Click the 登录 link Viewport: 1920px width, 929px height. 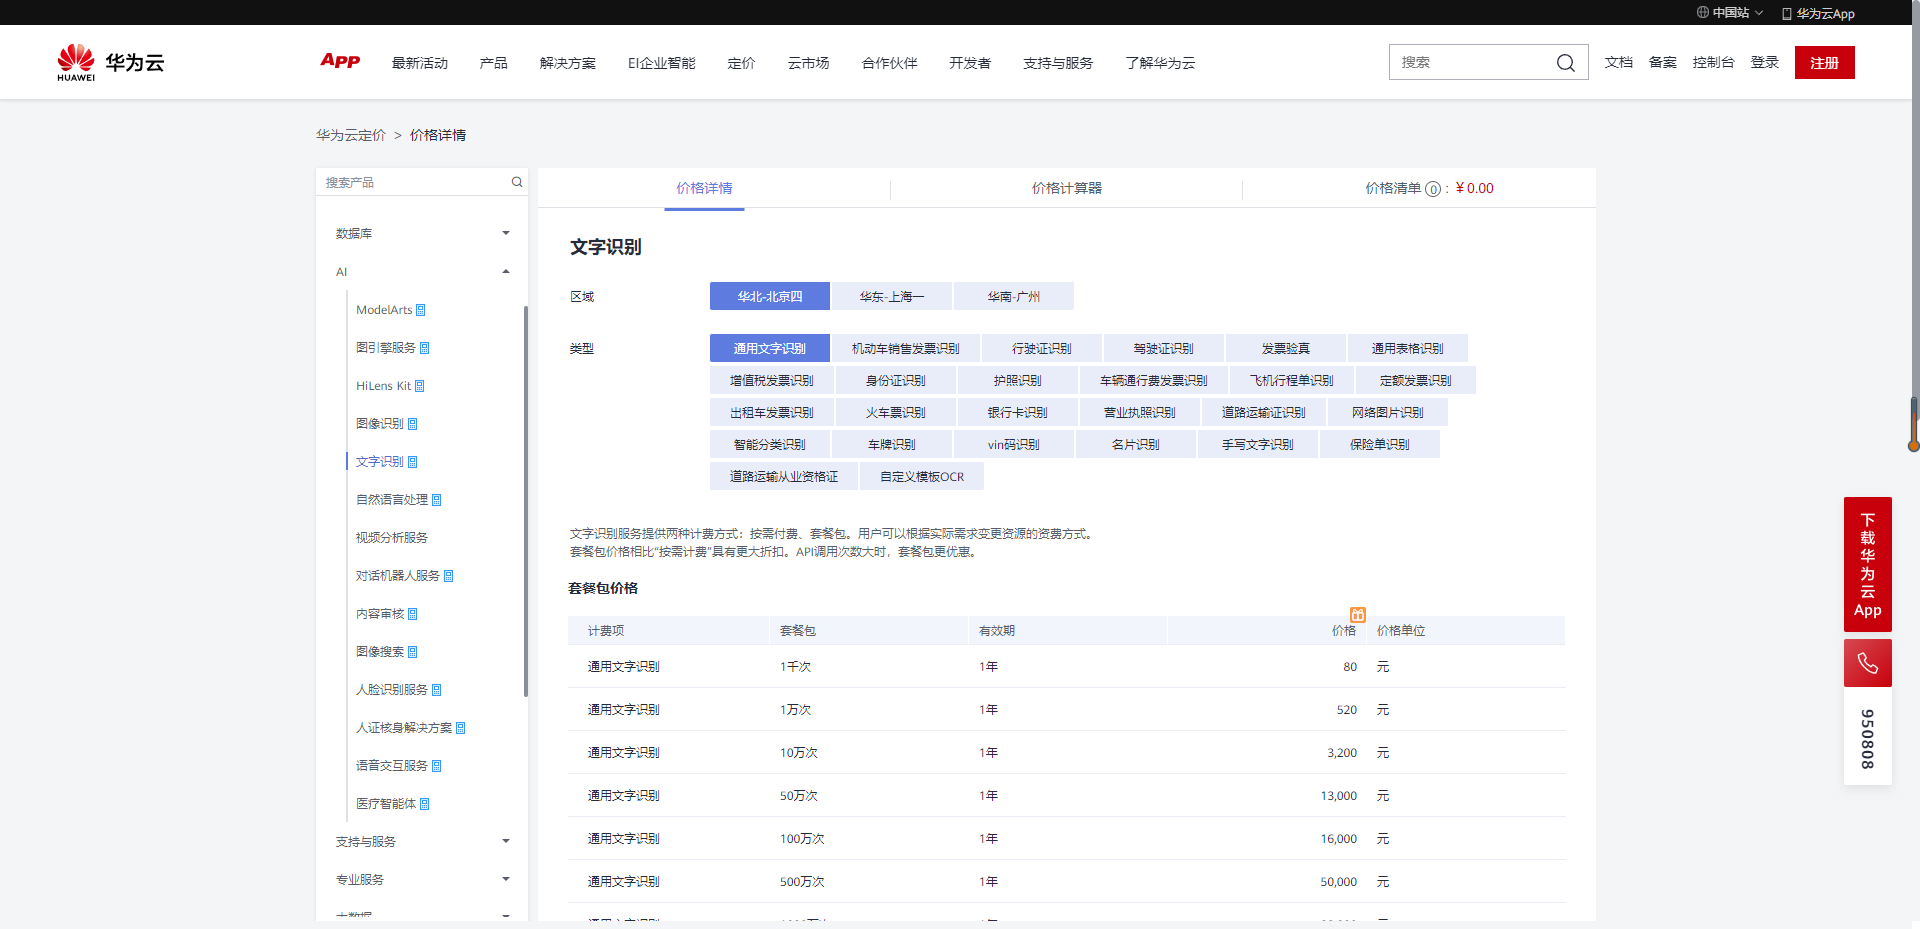coord(1765,62)
